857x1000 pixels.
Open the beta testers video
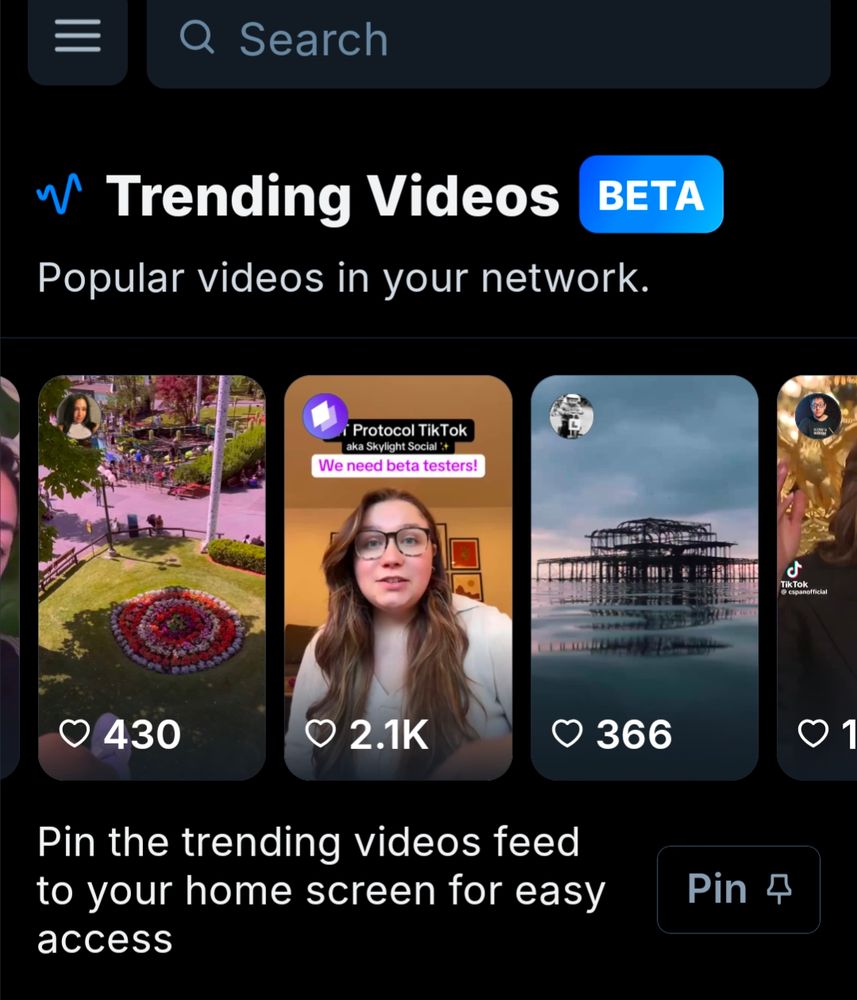coord(398,577)
